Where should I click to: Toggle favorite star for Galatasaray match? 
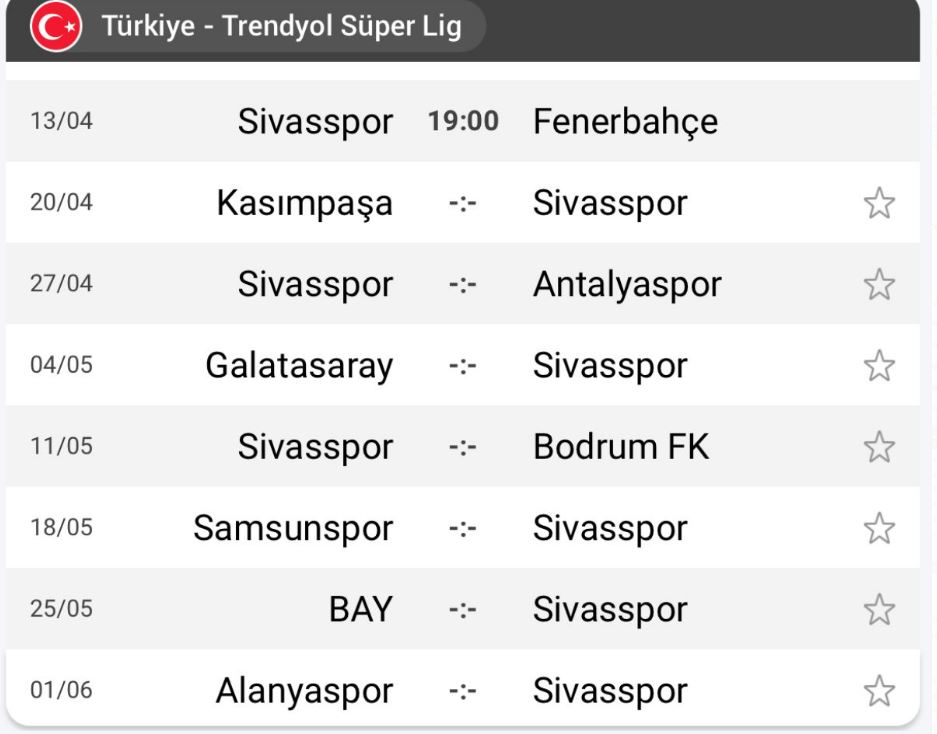coord(878,366)
